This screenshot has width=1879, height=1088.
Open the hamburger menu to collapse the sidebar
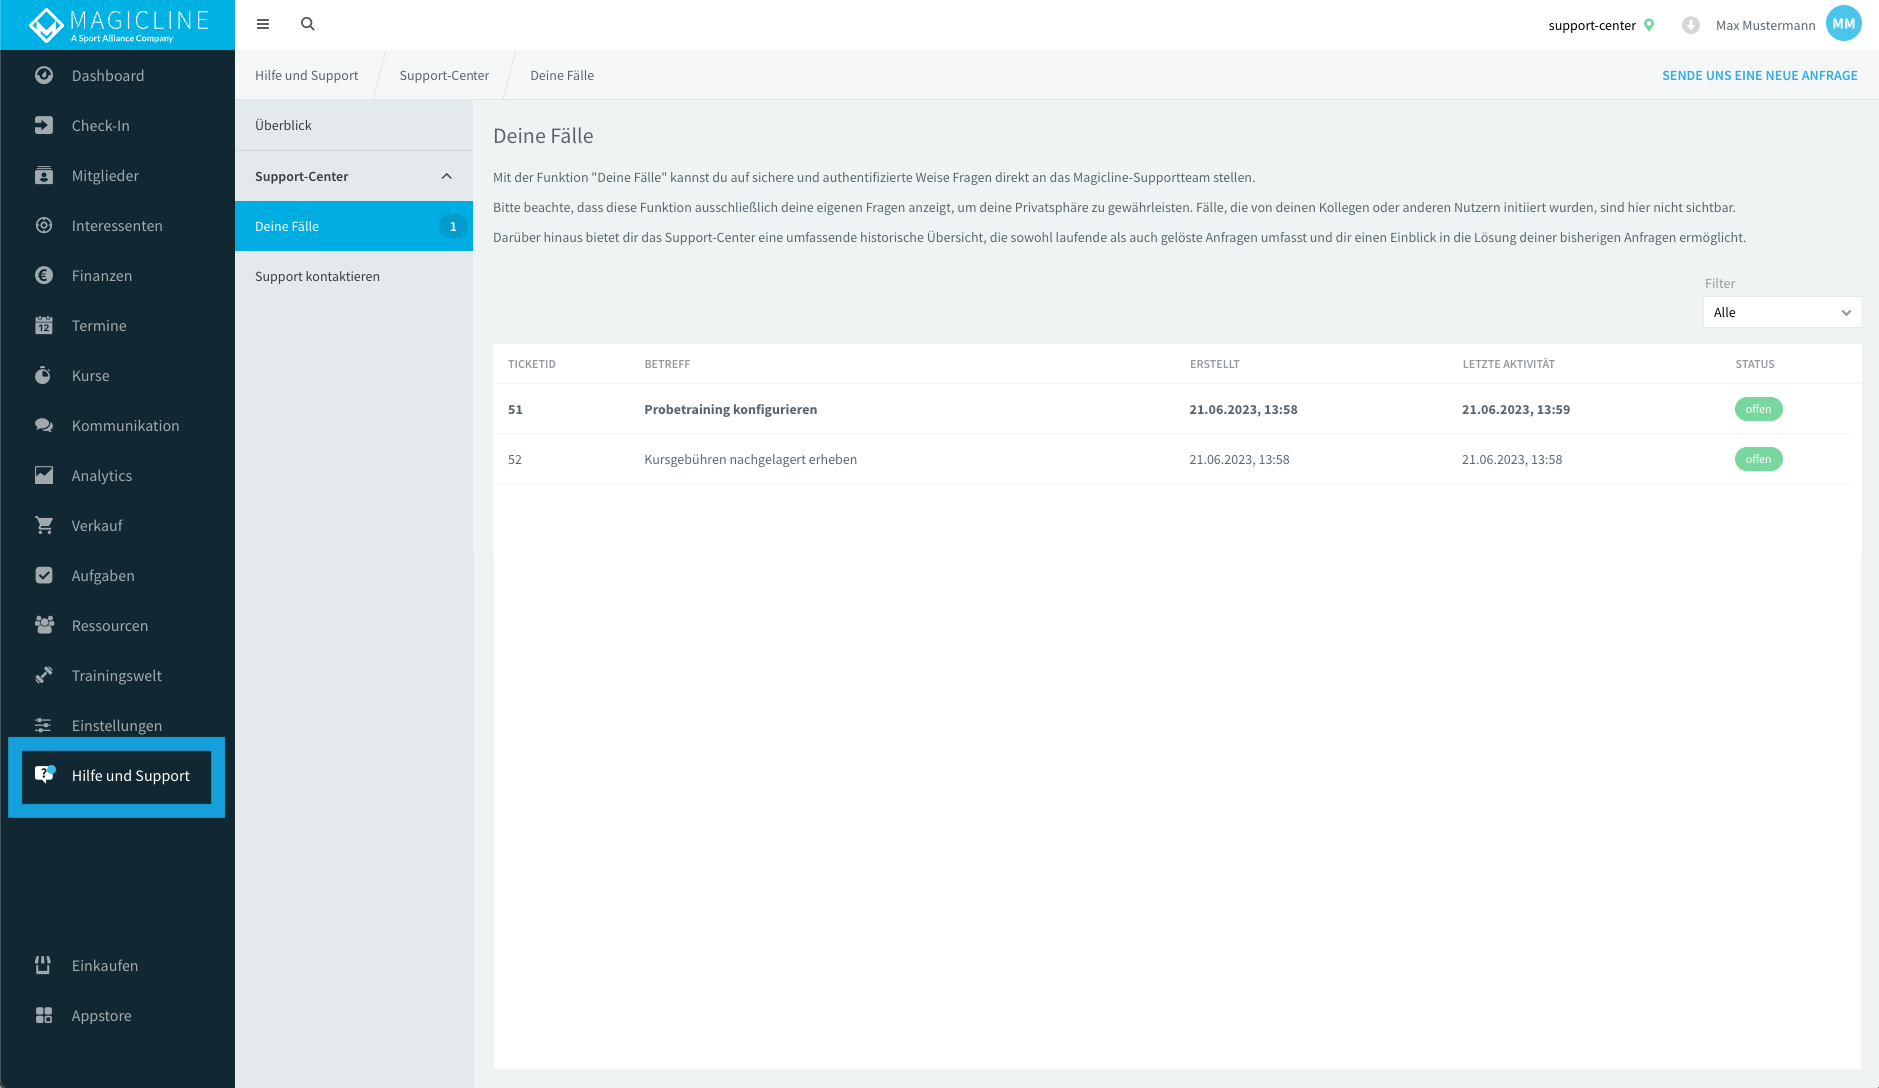[263, 23]
